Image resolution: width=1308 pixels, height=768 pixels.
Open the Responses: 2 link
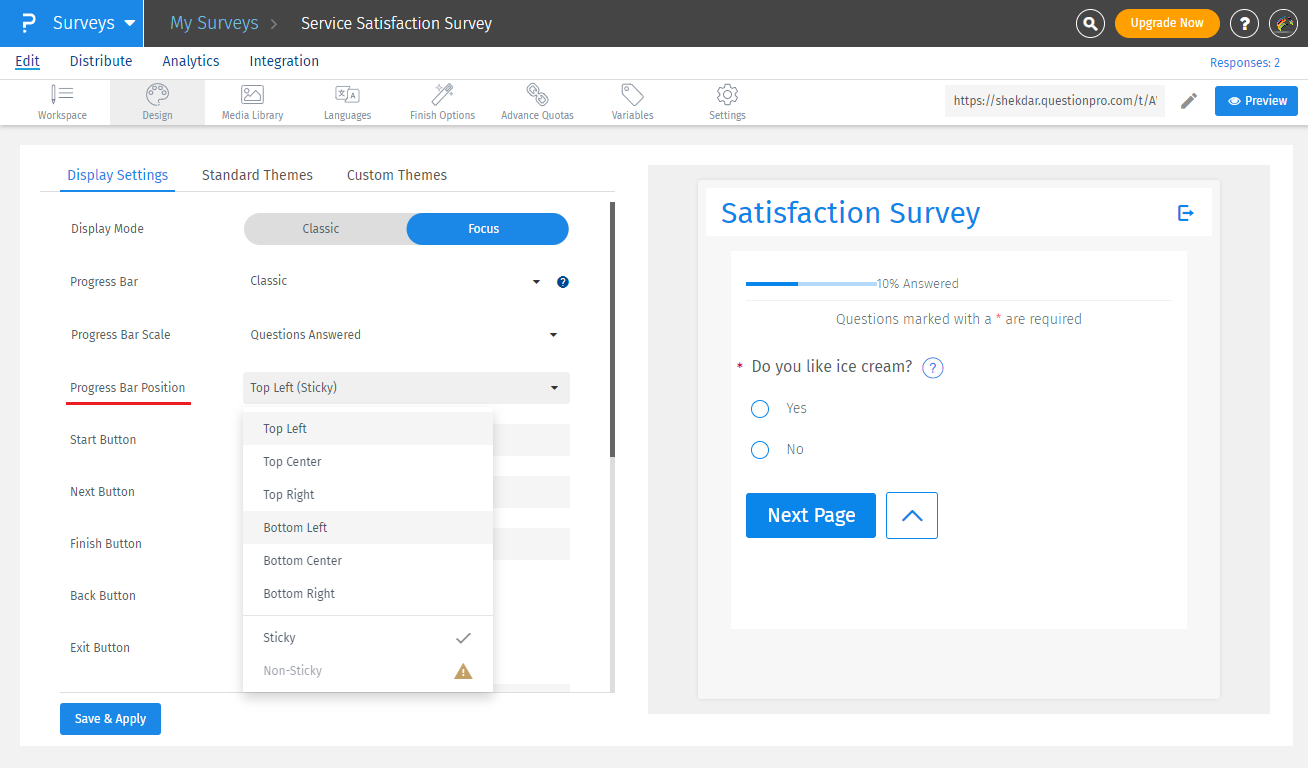coord(1244,62)
